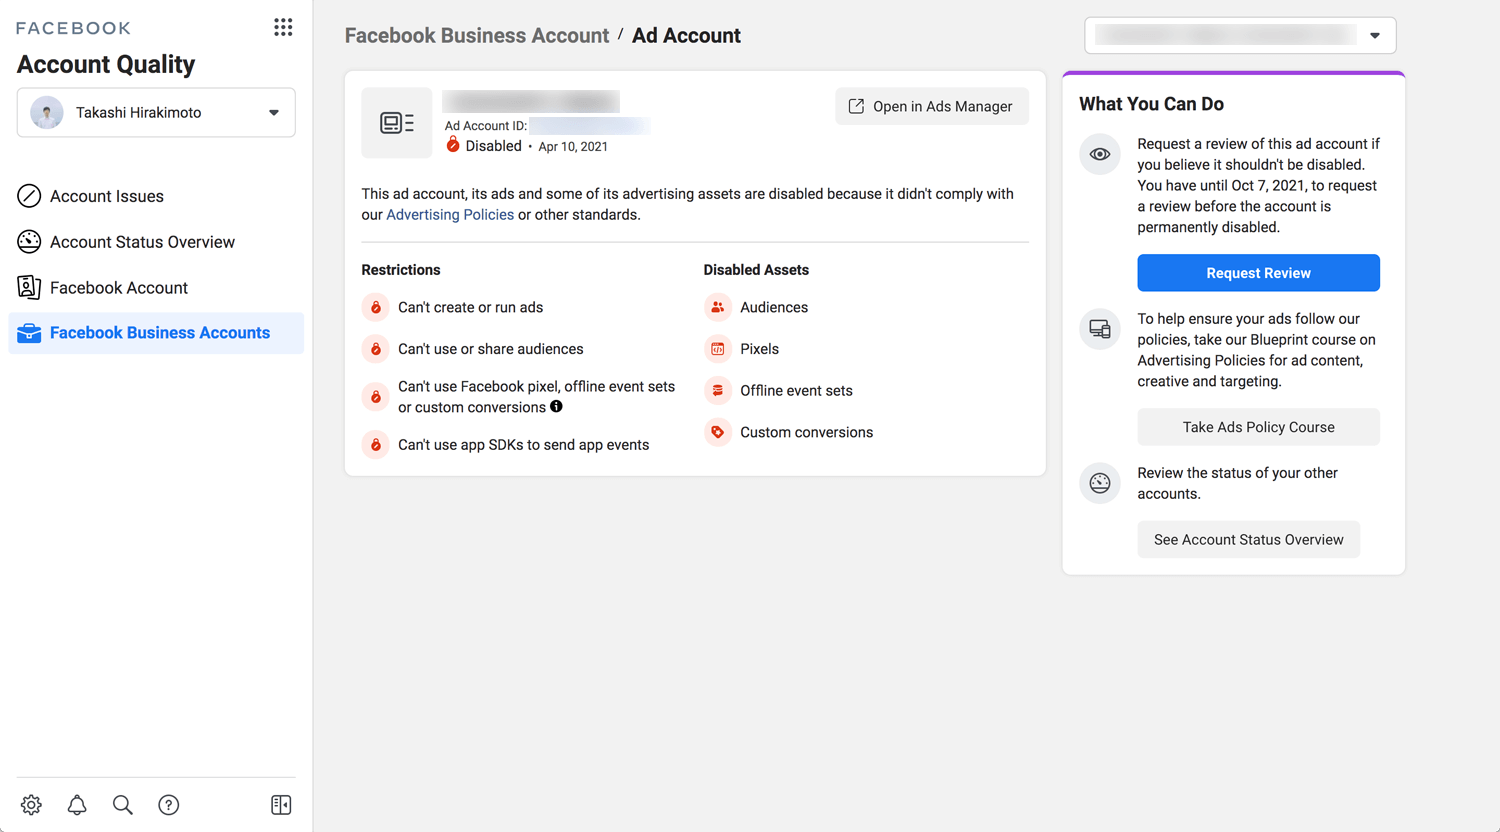Click the Pixels code icon

point(718,349)
